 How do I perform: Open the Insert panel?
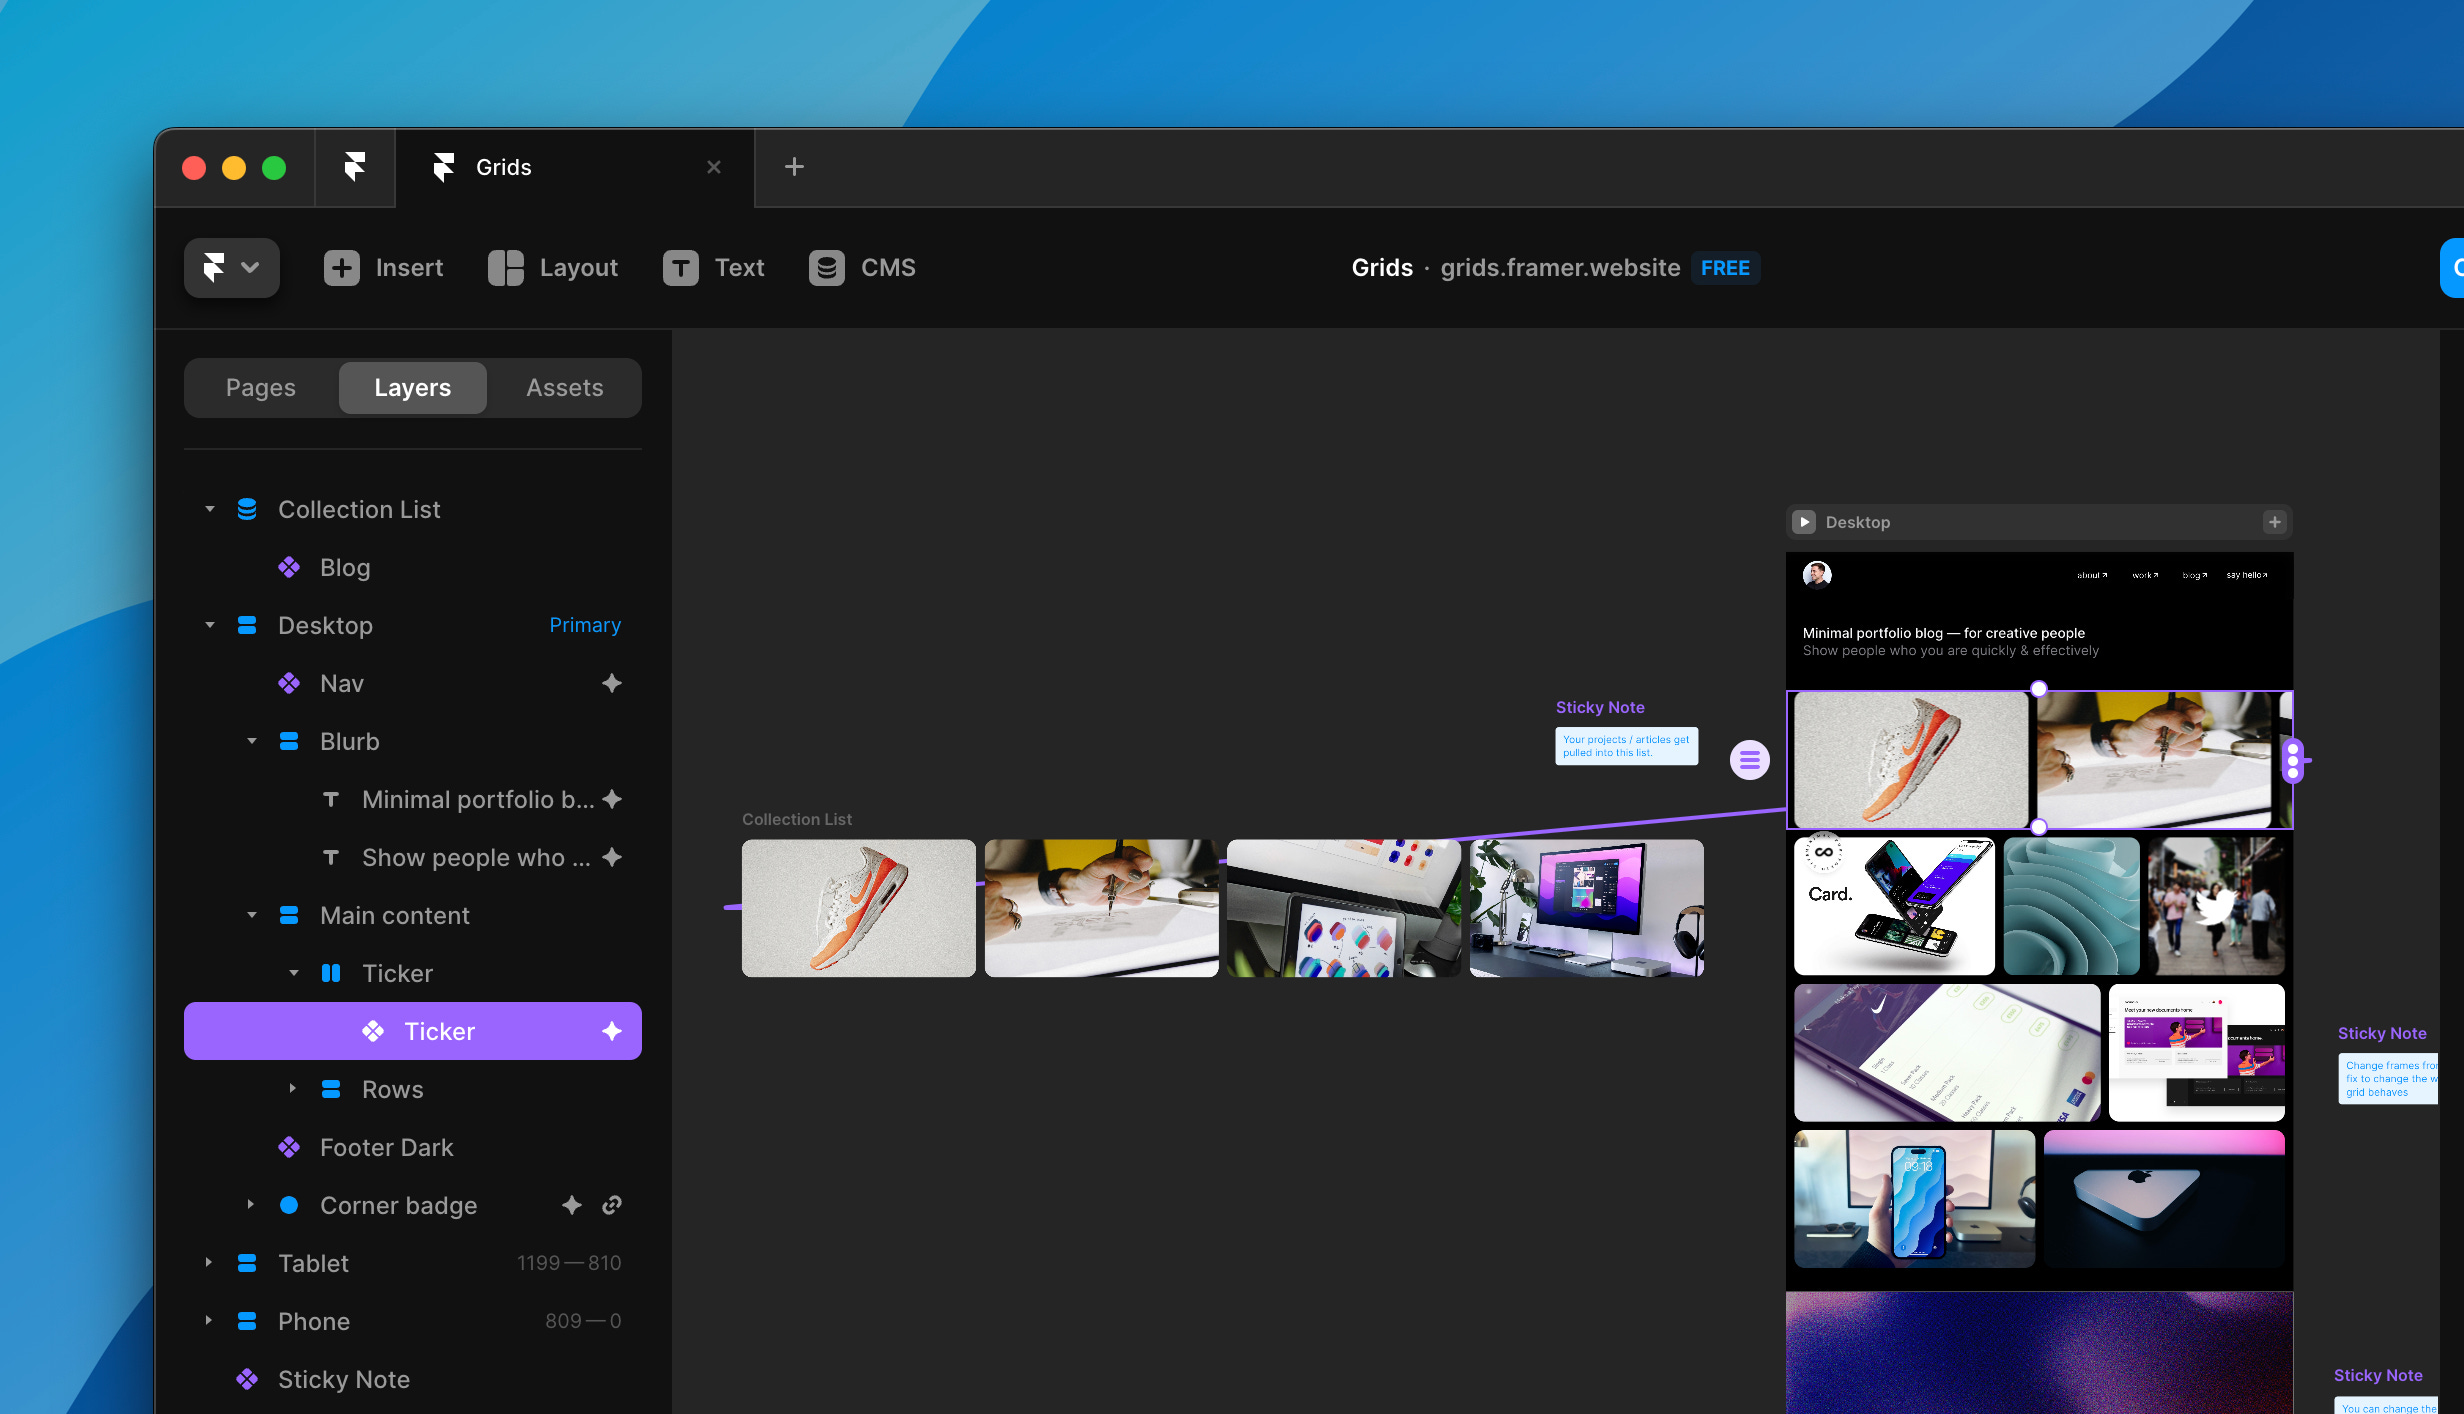coord(383,267)
